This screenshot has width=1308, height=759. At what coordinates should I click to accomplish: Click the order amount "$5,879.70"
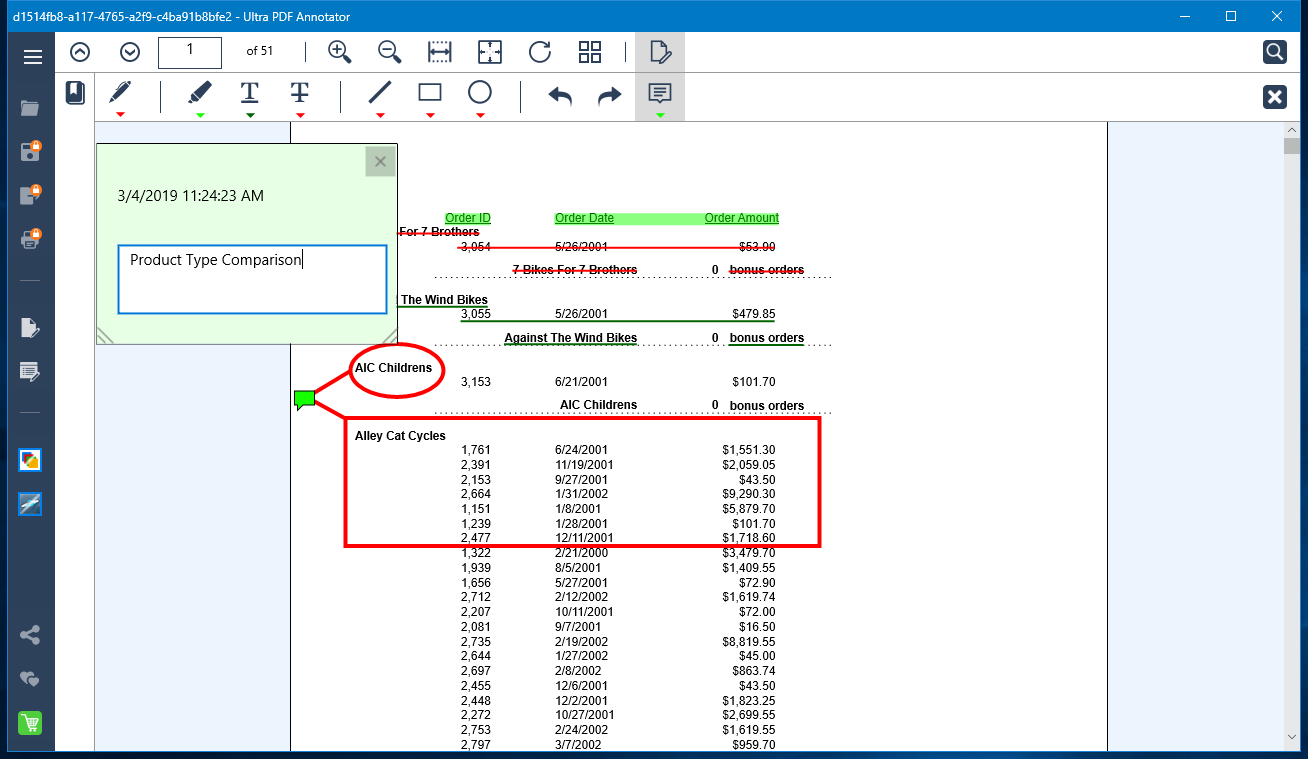749,509
